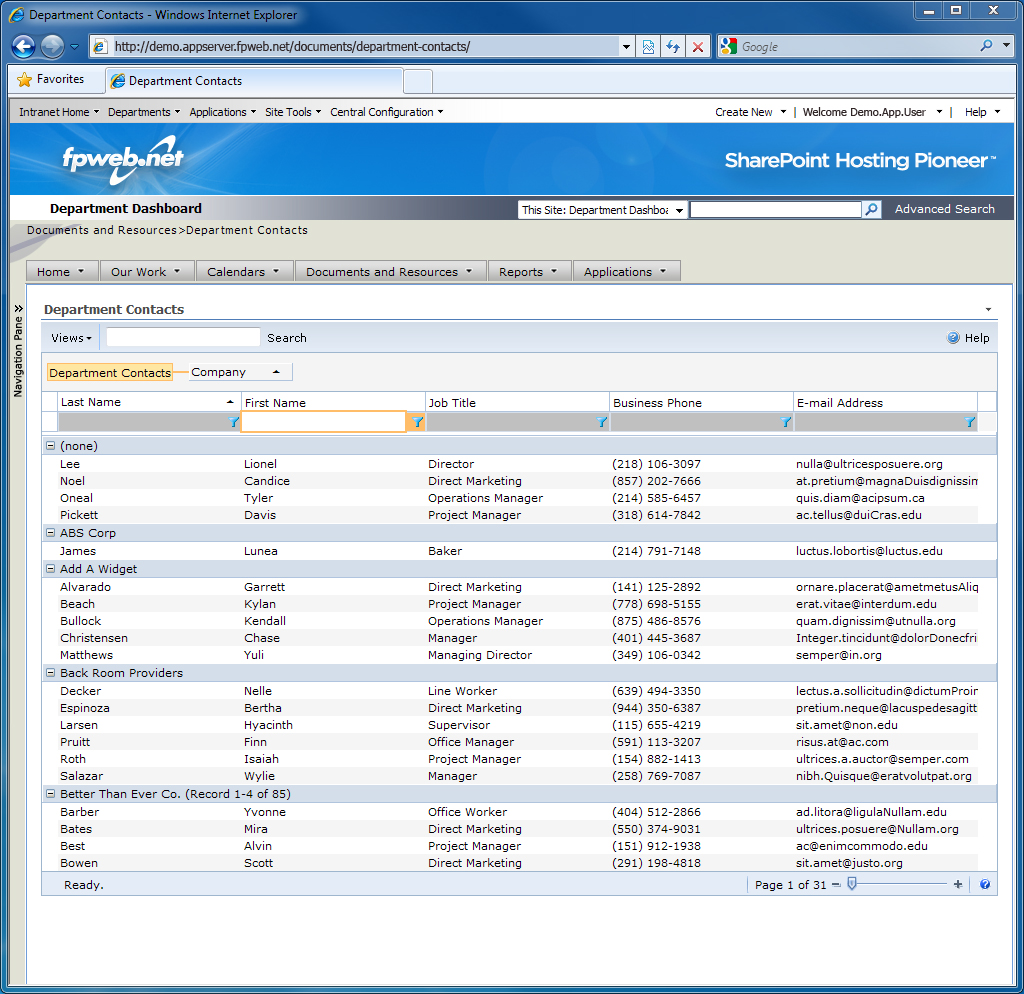Click the Business Phone filter funnel icon
The image size is (1024, 994).
(x=786, y=423)
